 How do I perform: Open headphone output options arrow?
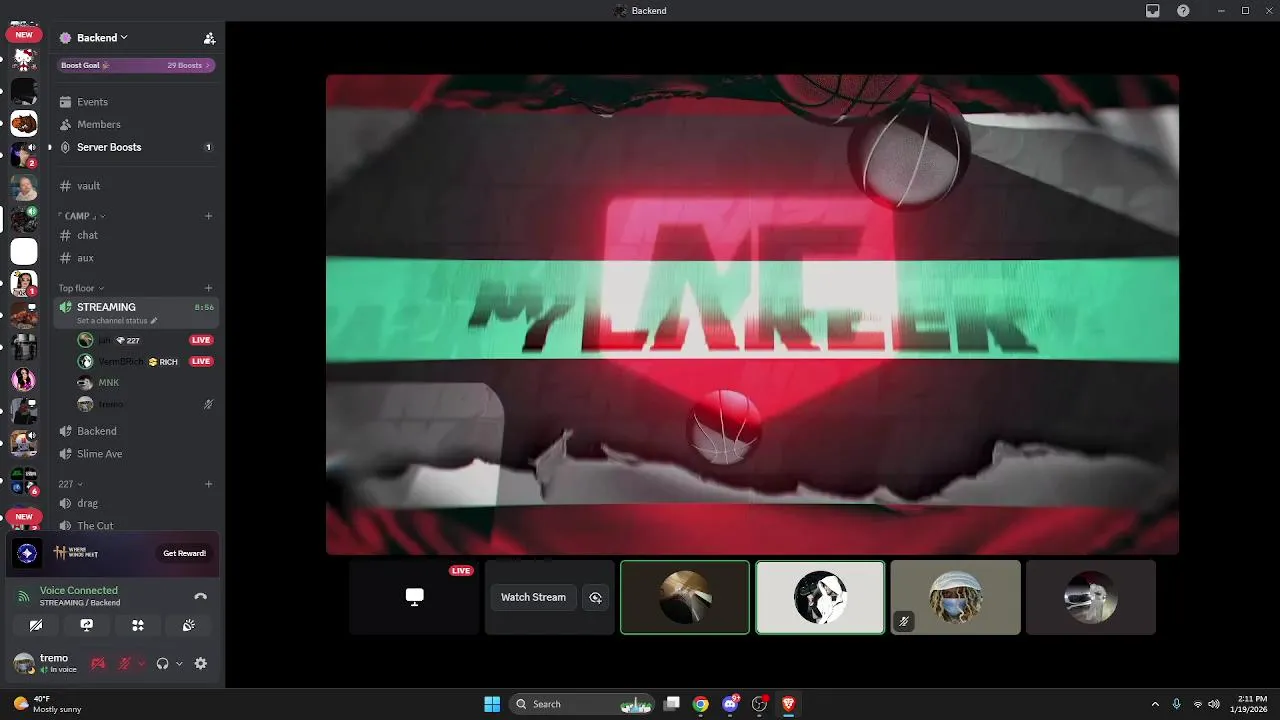pyautogui.click(x=179, y=663)
